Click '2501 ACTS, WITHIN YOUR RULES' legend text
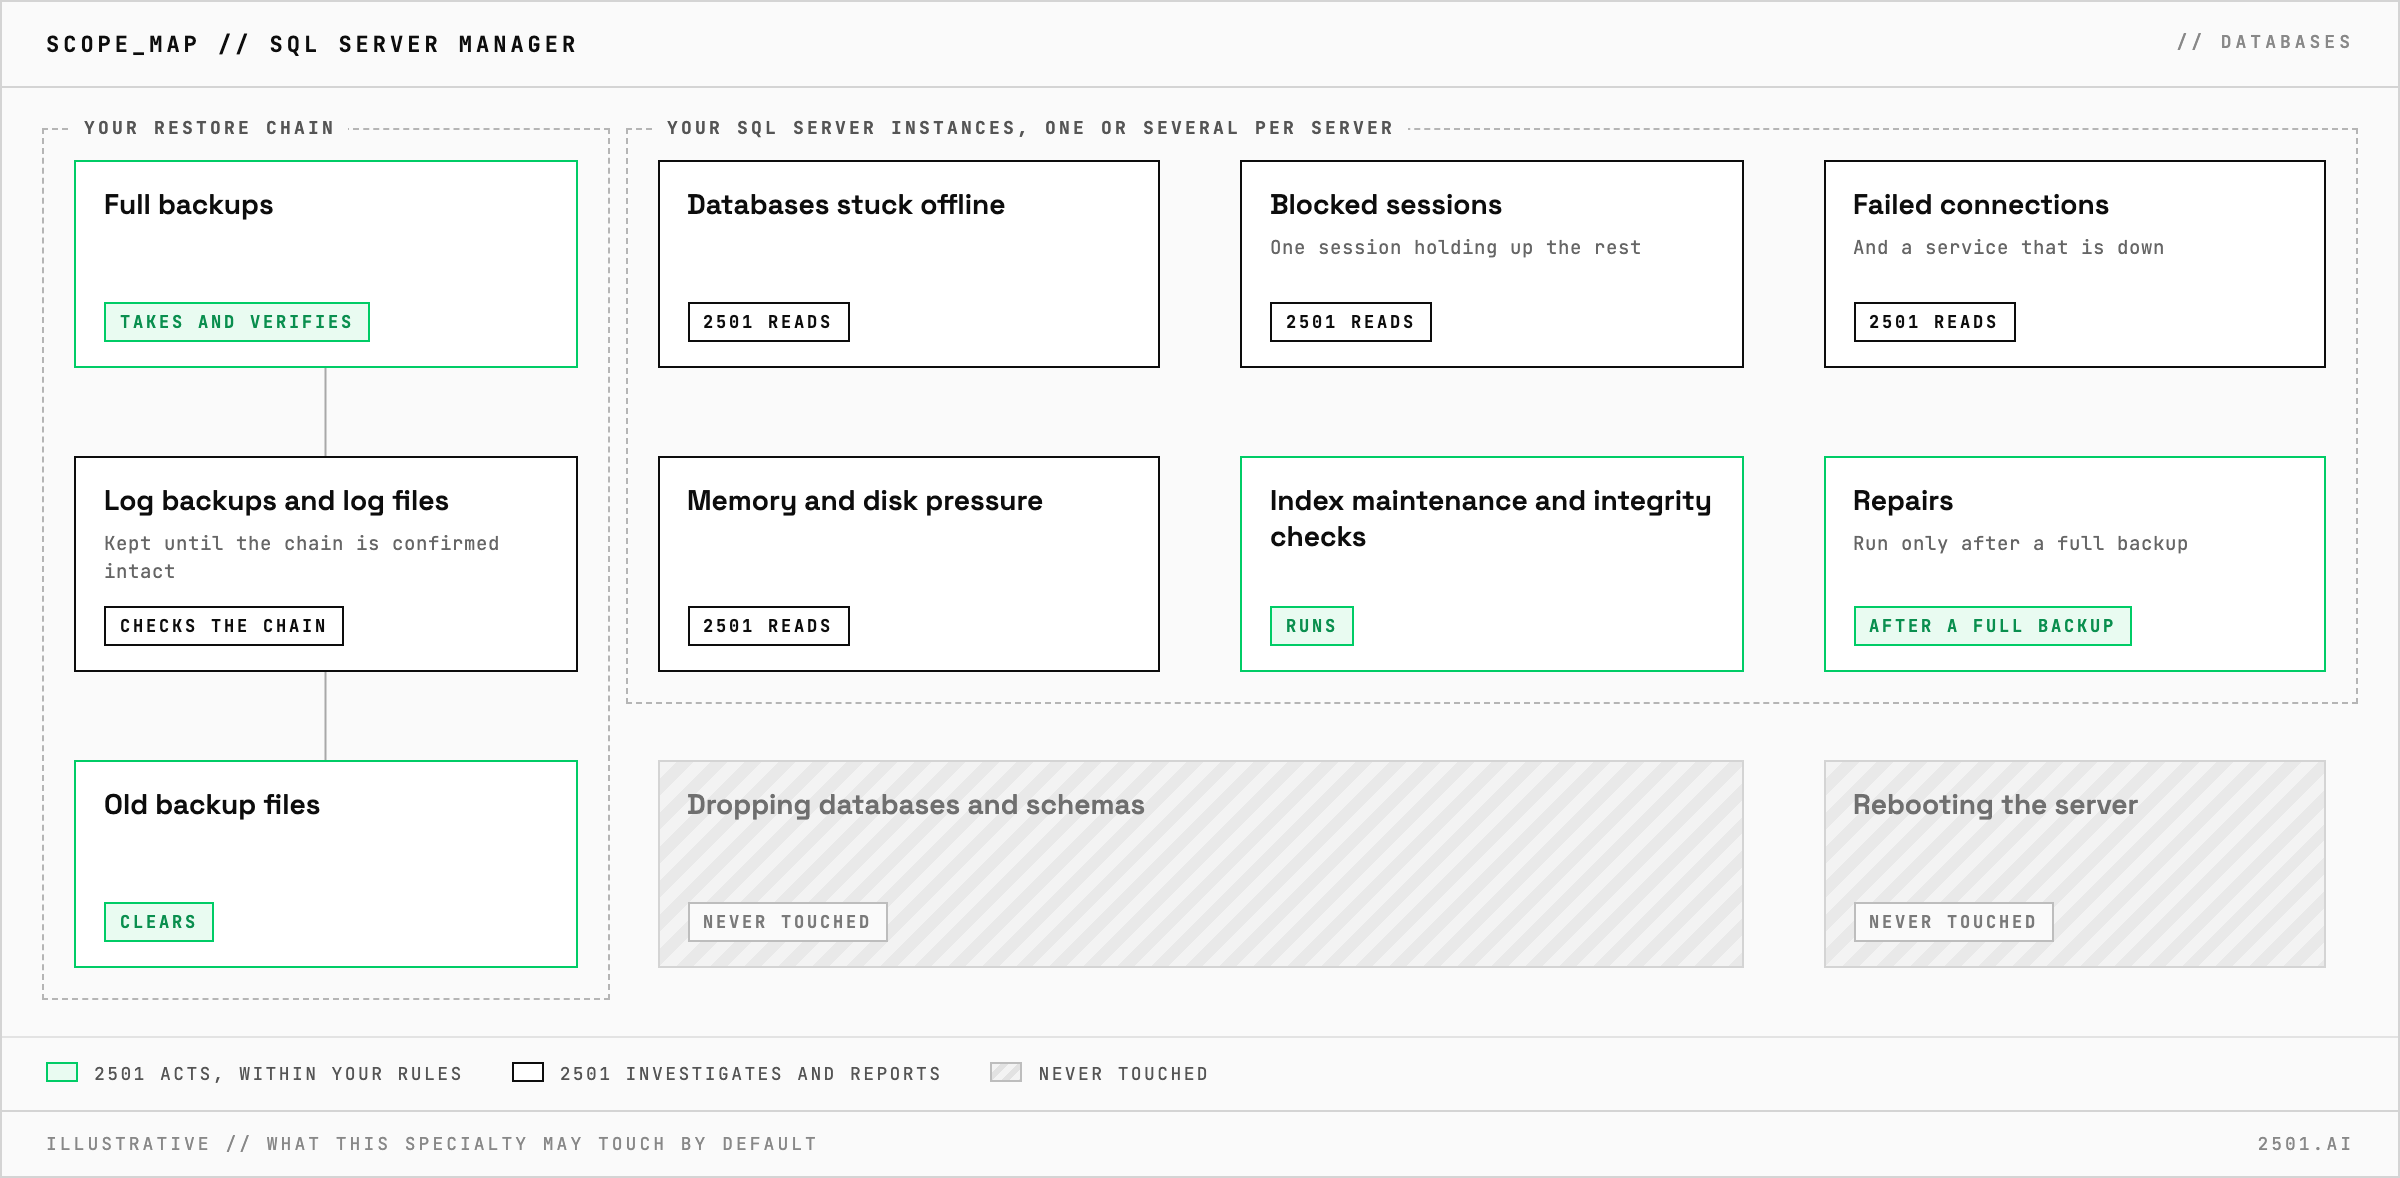 click(279, 1074)
